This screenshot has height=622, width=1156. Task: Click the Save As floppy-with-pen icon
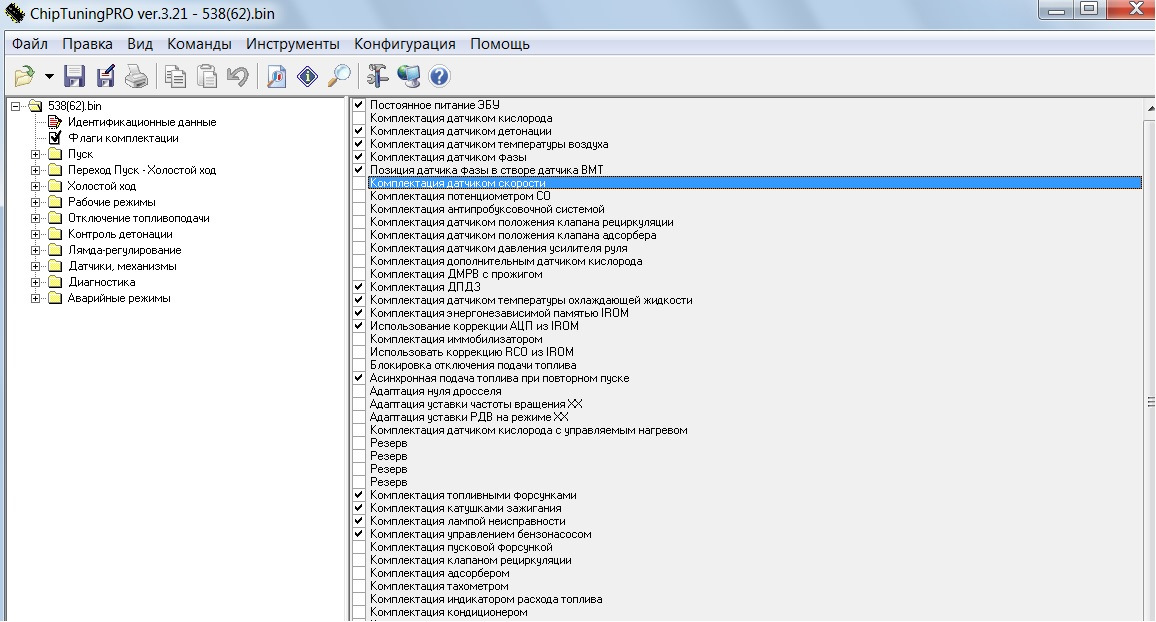pyautogui.click(x=105, y=76)
